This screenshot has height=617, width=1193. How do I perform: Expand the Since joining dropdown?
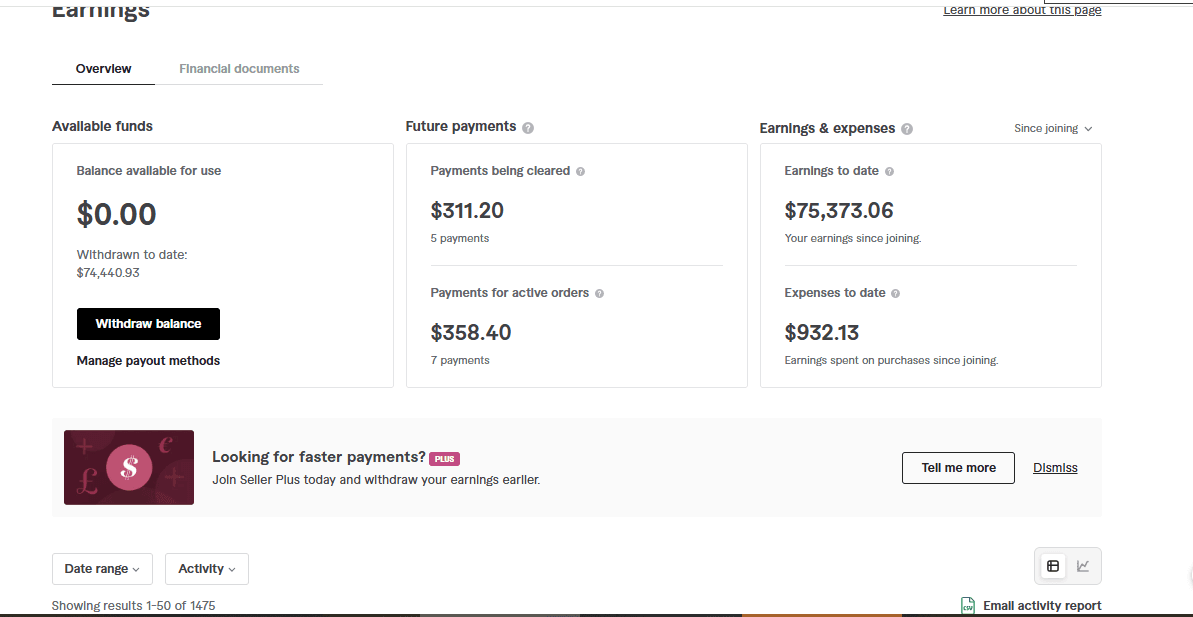(1053, 129)
